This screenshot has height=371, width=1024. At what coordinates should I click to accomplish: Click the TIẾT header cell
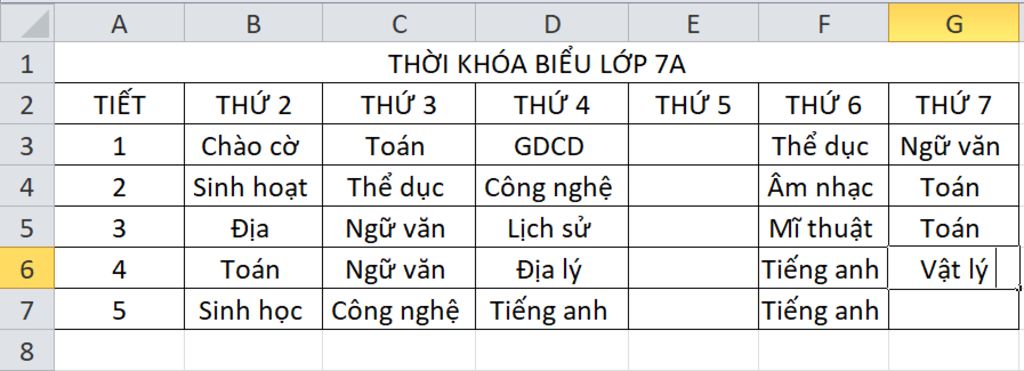[119, 104]
